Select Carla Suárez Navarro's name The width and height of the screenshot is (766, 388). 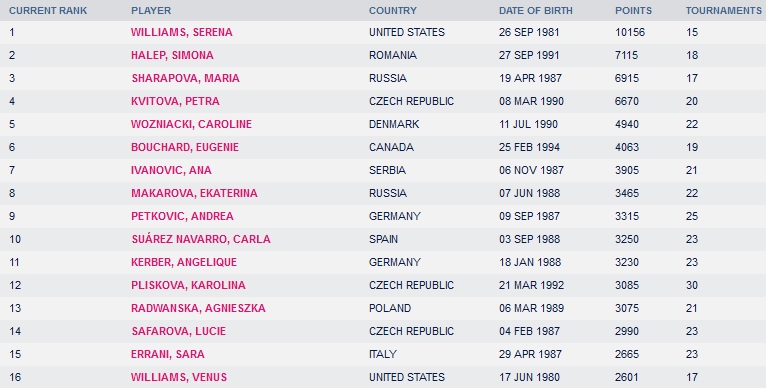tap(201, 239)
